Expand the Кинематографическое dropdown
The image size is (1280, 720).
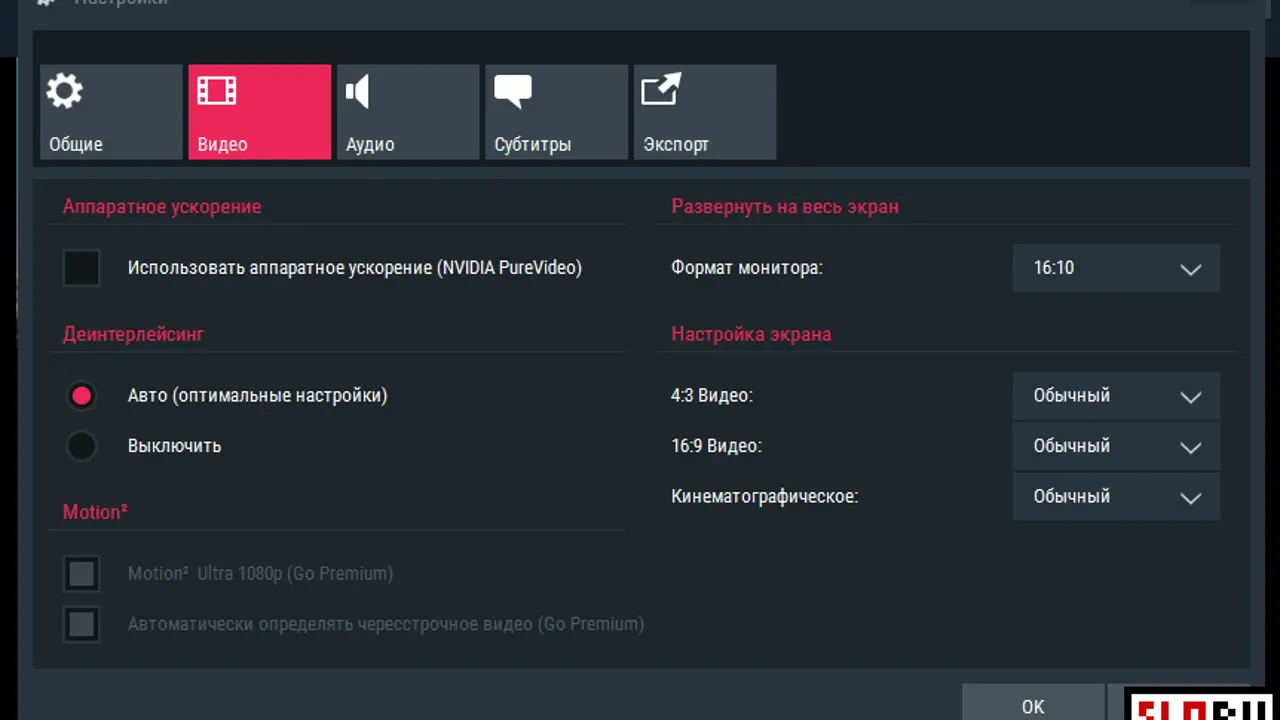(1116, 496)
